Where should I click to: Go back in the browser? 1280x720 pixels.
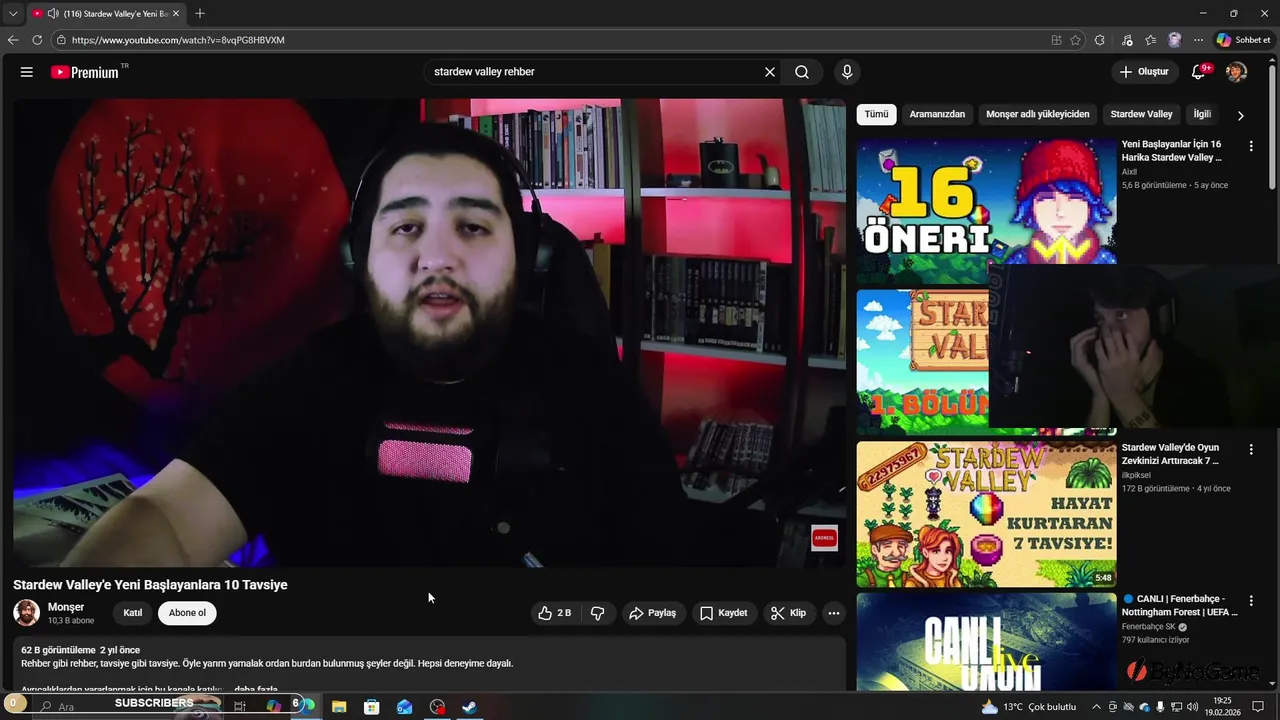coord(13,40)
